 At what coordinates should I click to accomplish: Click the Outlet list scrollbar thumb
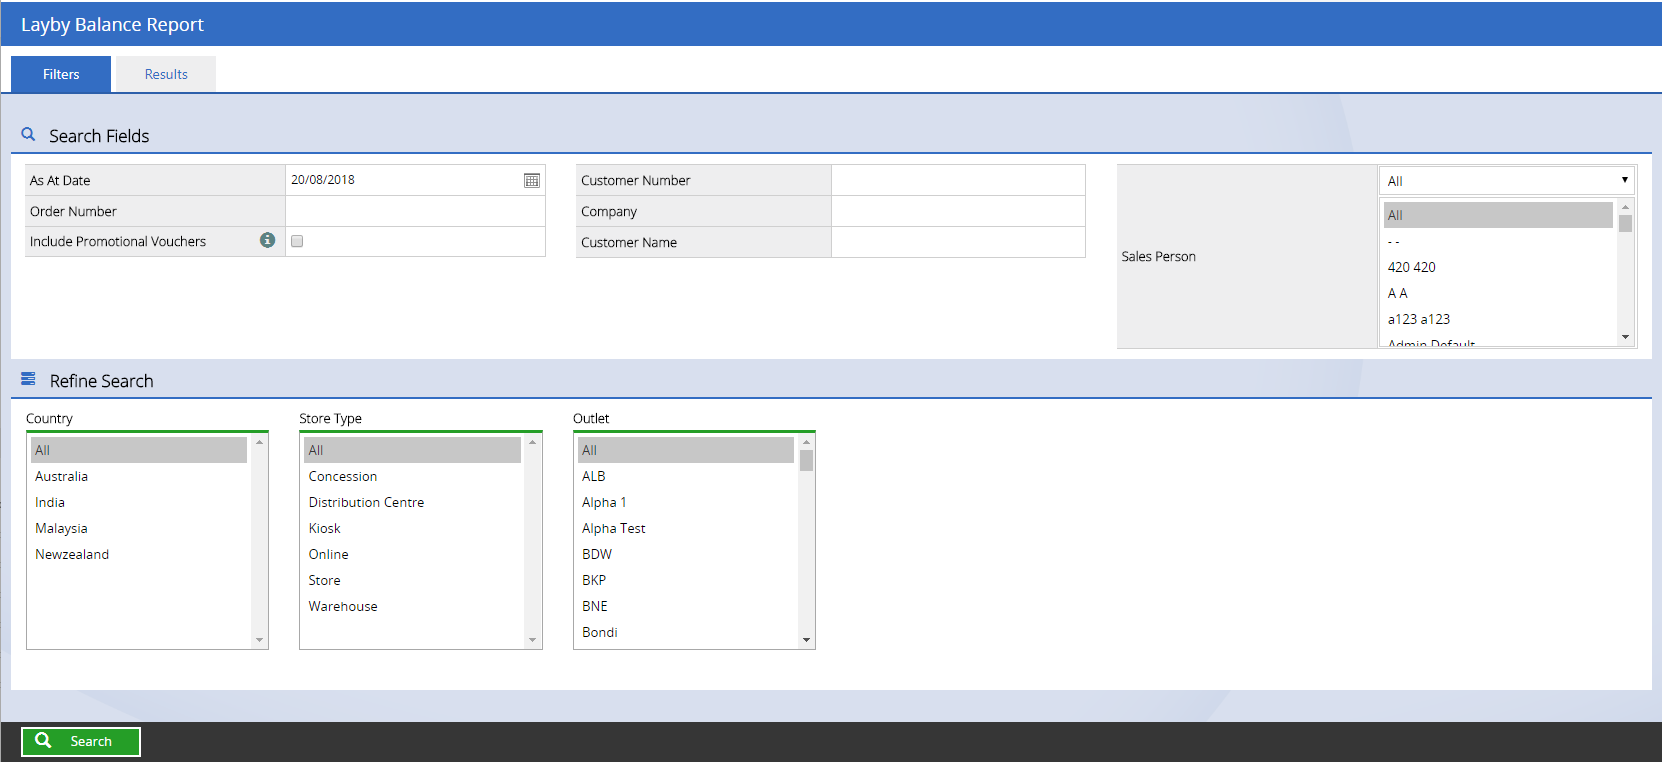coord(806,460)
